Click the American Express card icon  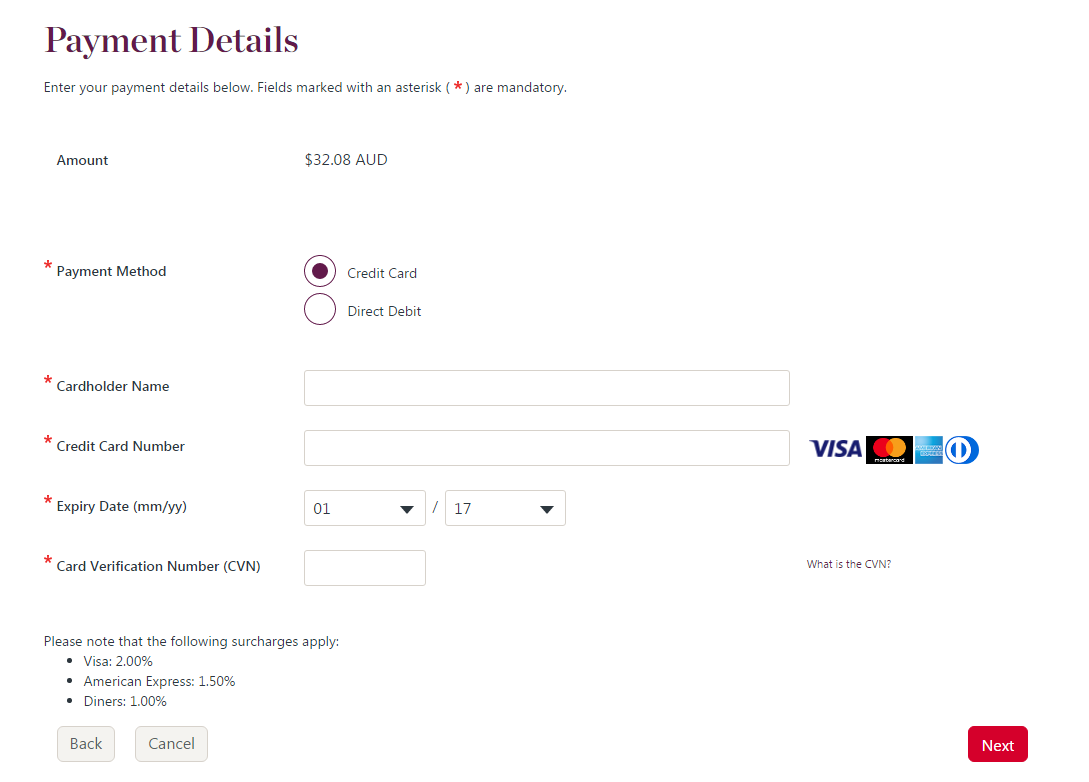coord(927,450)
